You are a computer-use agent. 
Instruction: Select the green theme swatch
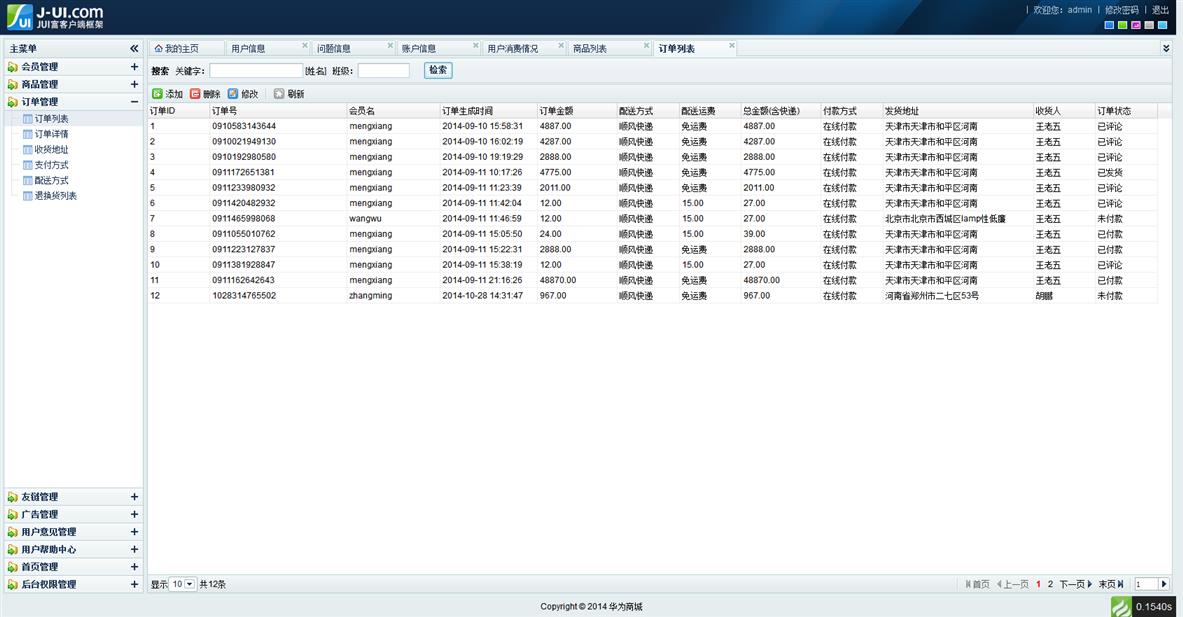1123,25
